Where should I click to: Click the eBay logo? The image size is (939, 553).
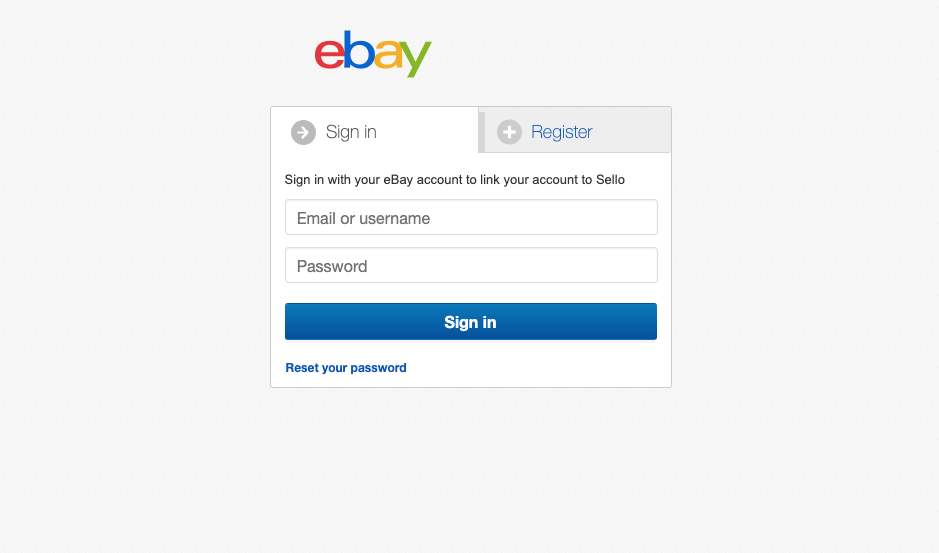[373, 54]
